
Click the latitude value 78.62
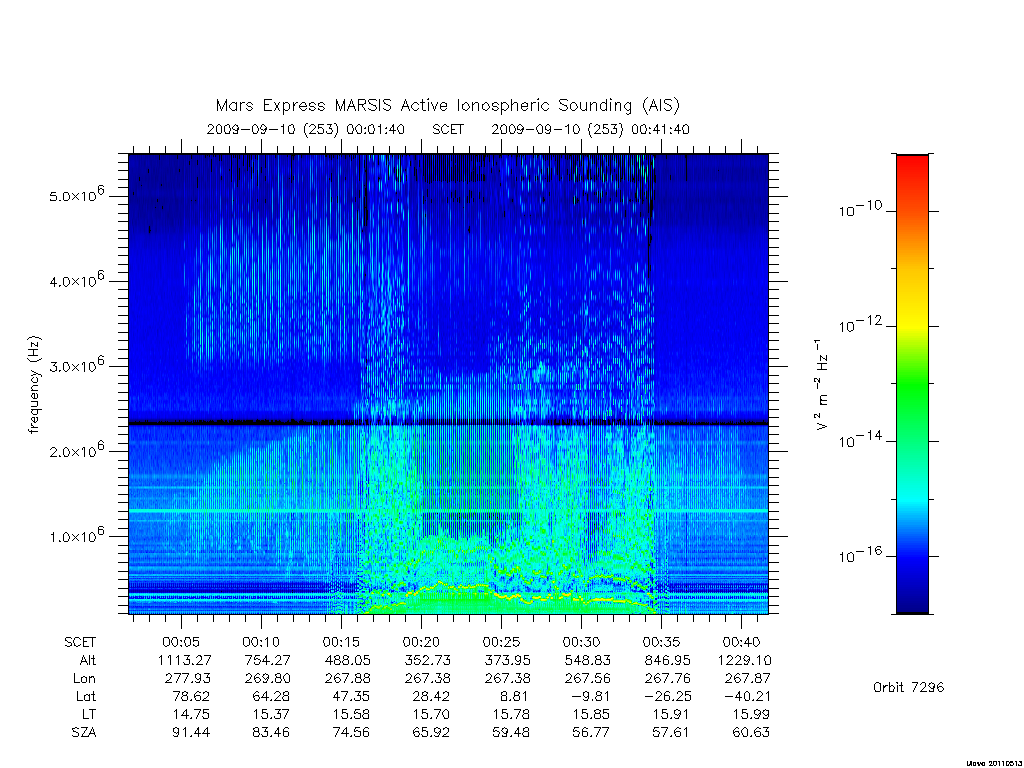click(x=190, y=696)
